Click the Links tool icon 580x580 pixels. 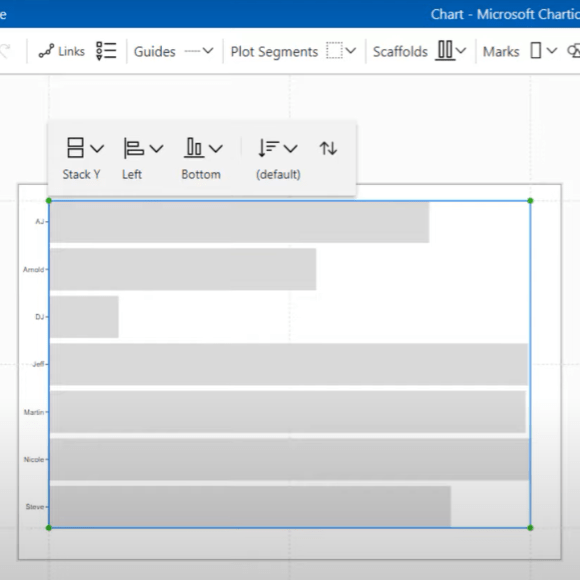coord(46,51)
